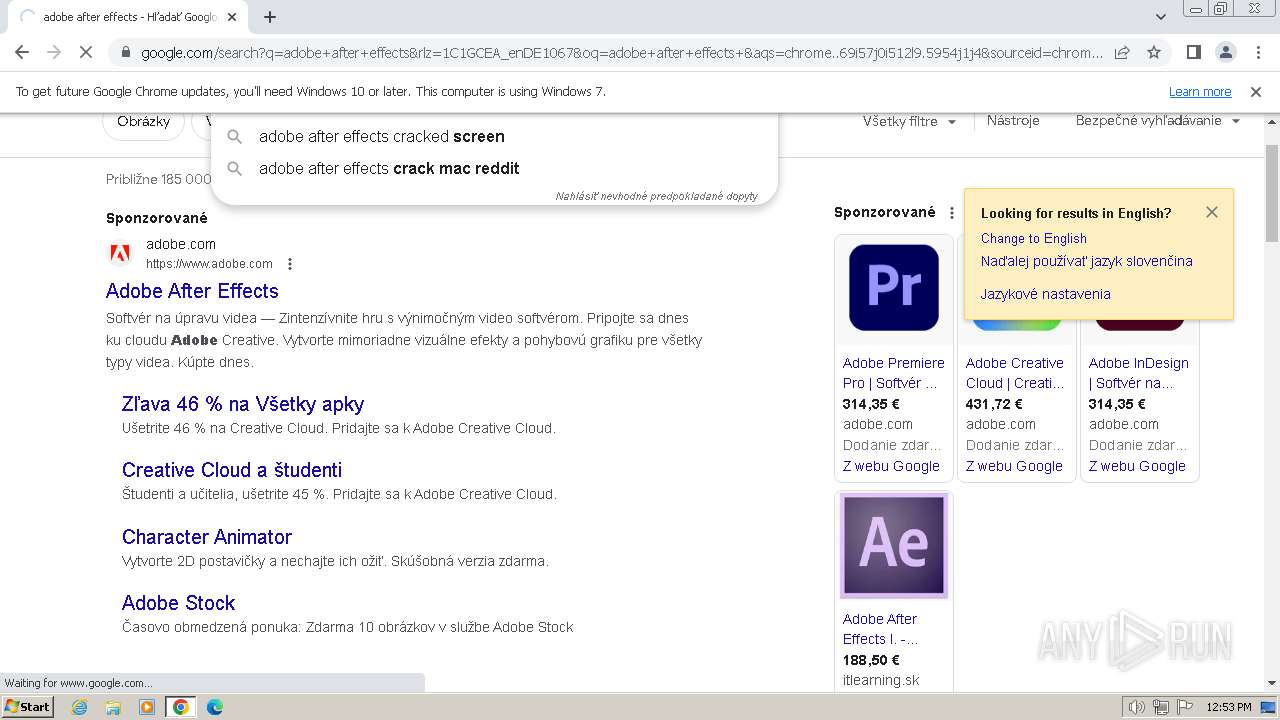Screen dimensions: 1280x720
Task: Click the Premiere Pro product thumbnail
Action: click(x=894, y=287)
